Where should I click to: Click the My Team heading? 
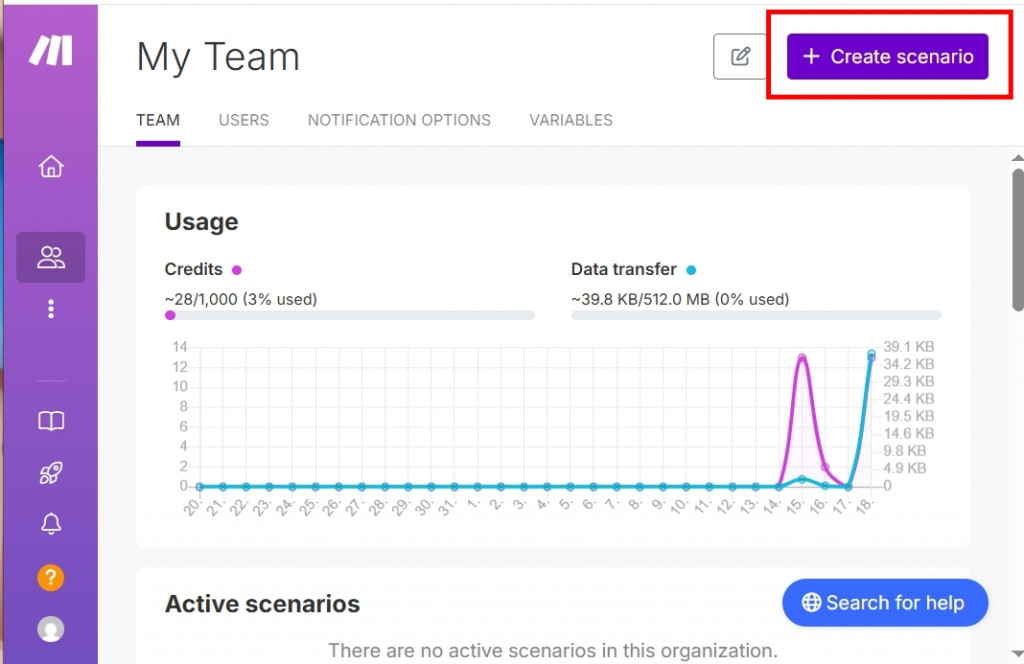pos(218,57)
